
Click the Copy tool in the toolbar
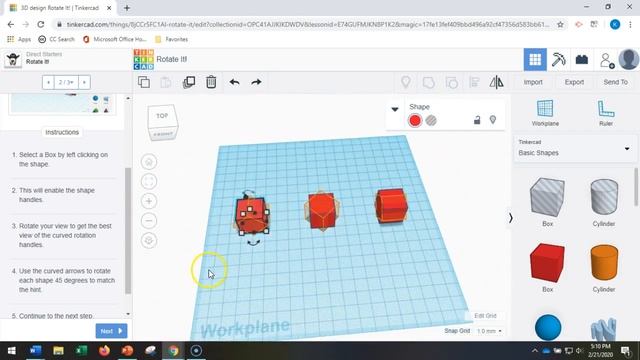pyautogui.click(x=144, y=82)
